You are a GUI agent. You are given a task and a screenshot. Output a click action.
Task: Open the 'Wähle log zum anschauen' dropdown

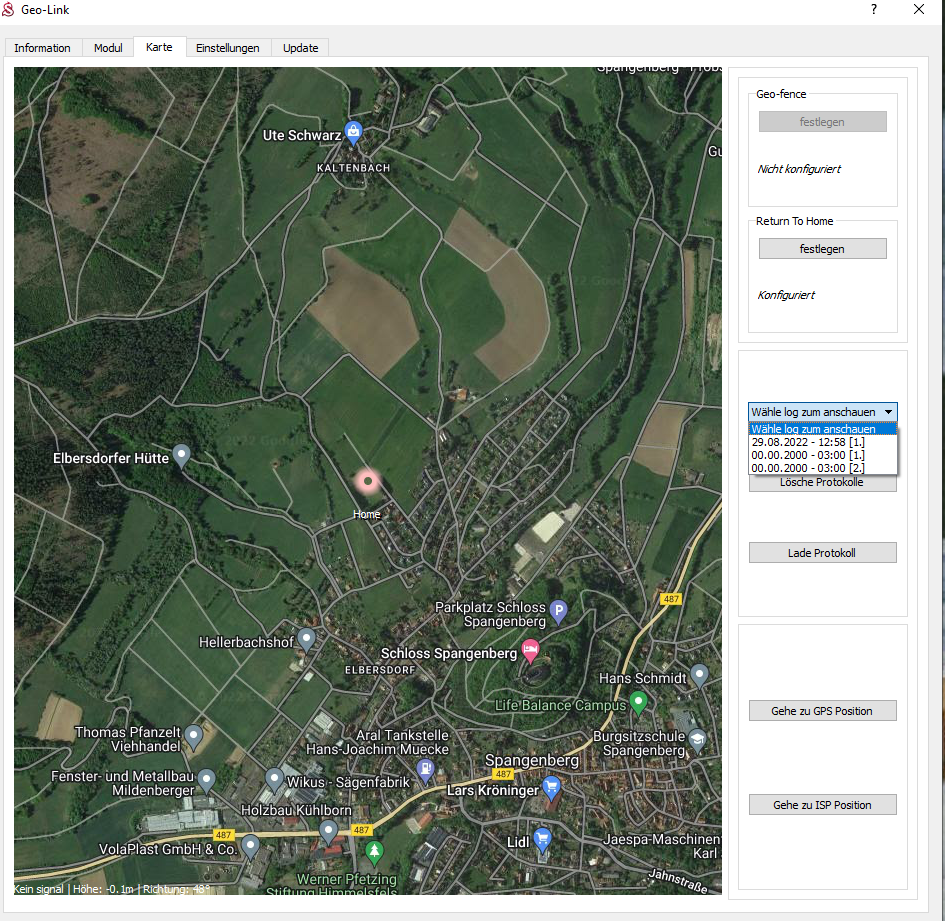[822, 412]
